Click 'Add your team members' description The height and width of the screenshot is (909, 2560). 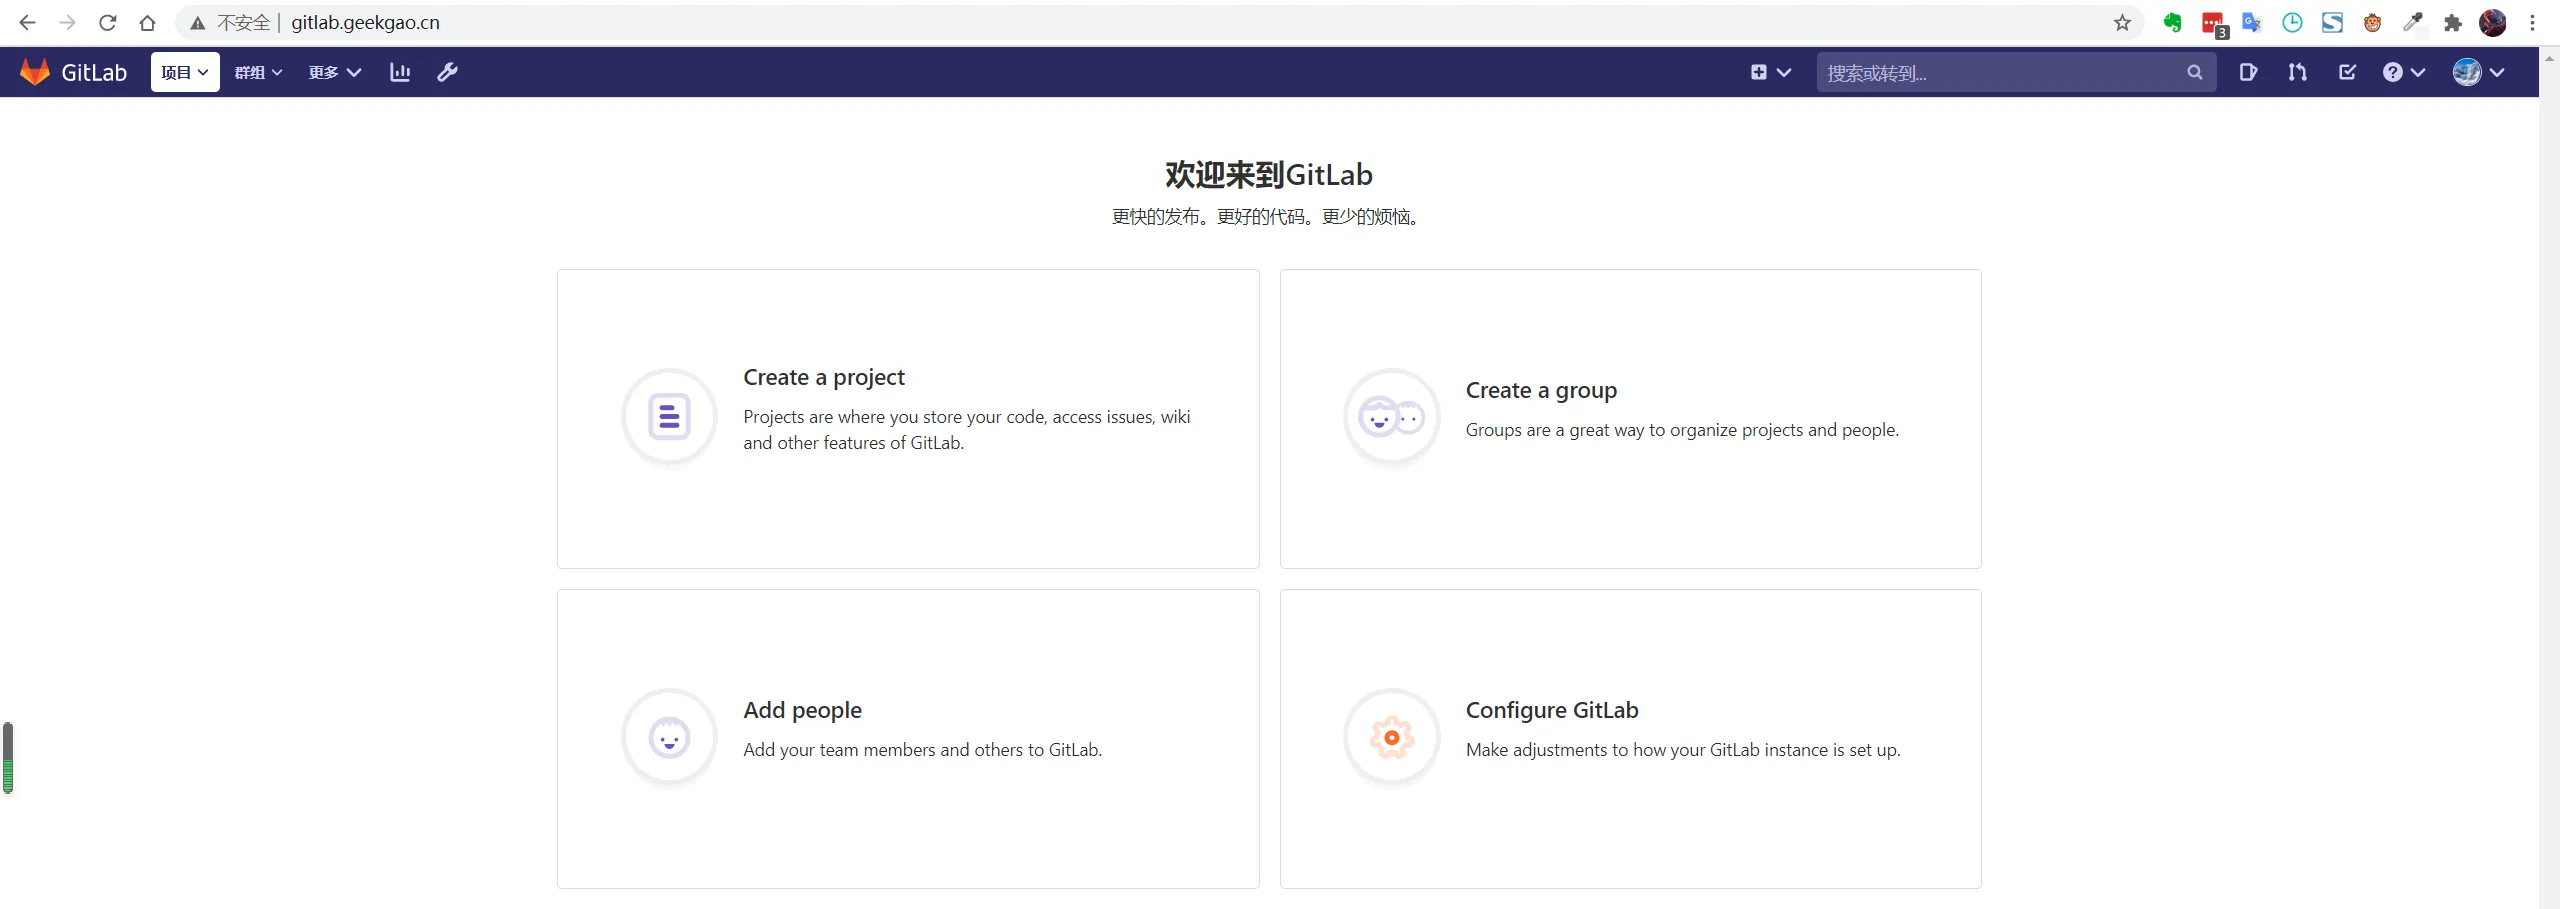click(x=922, y=750)
